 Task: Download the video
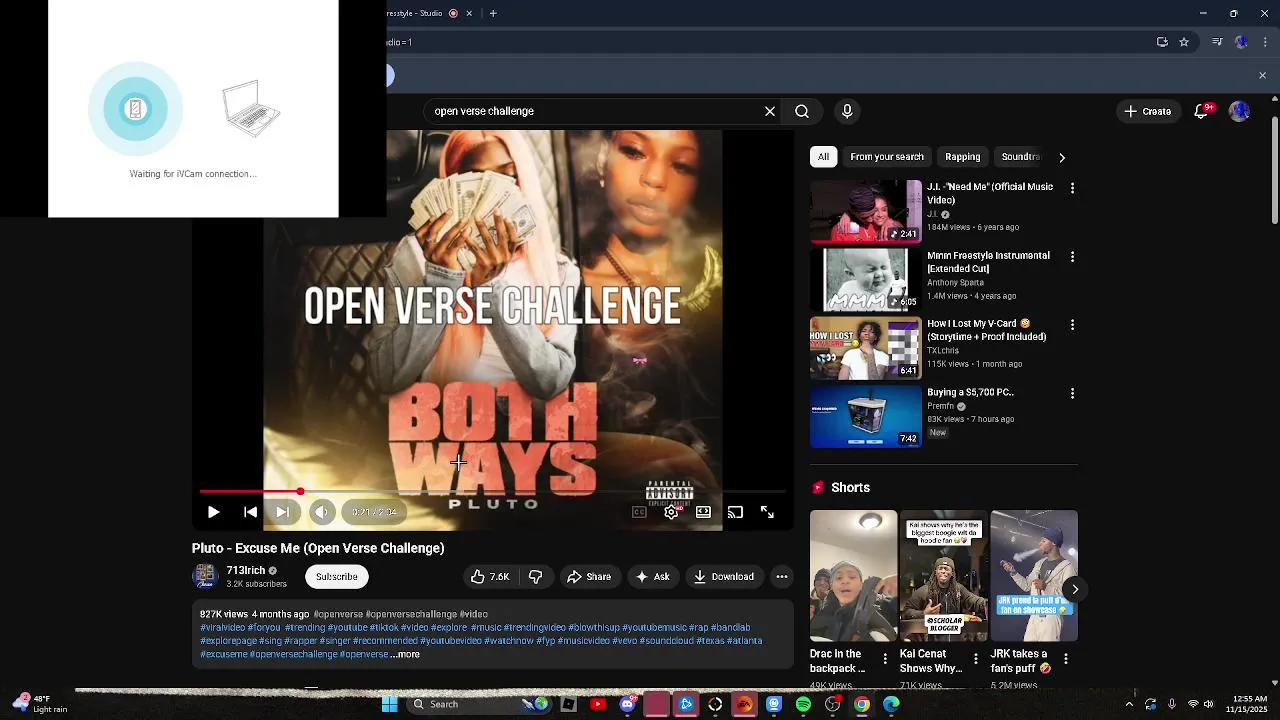click(723, 576)
